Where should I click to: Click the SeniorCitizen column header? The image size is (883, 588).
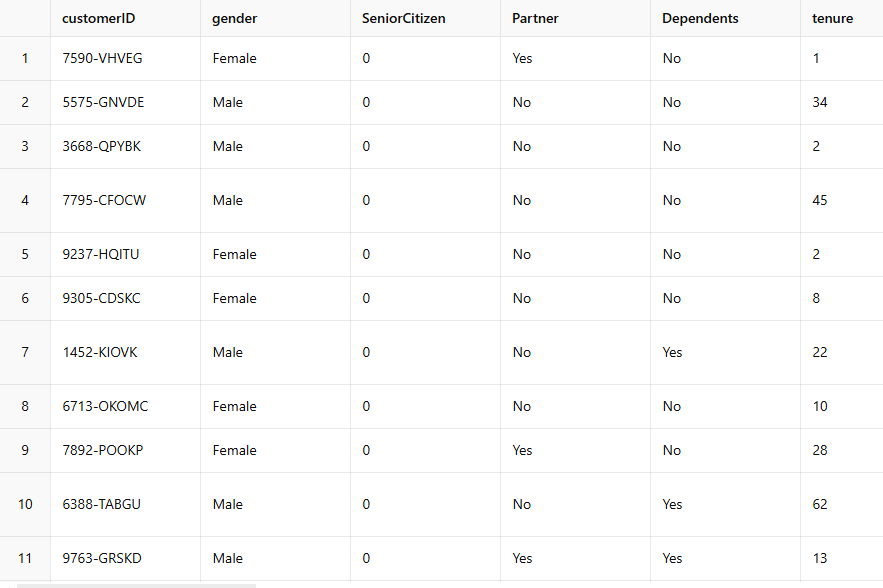[x=425, y=18]
